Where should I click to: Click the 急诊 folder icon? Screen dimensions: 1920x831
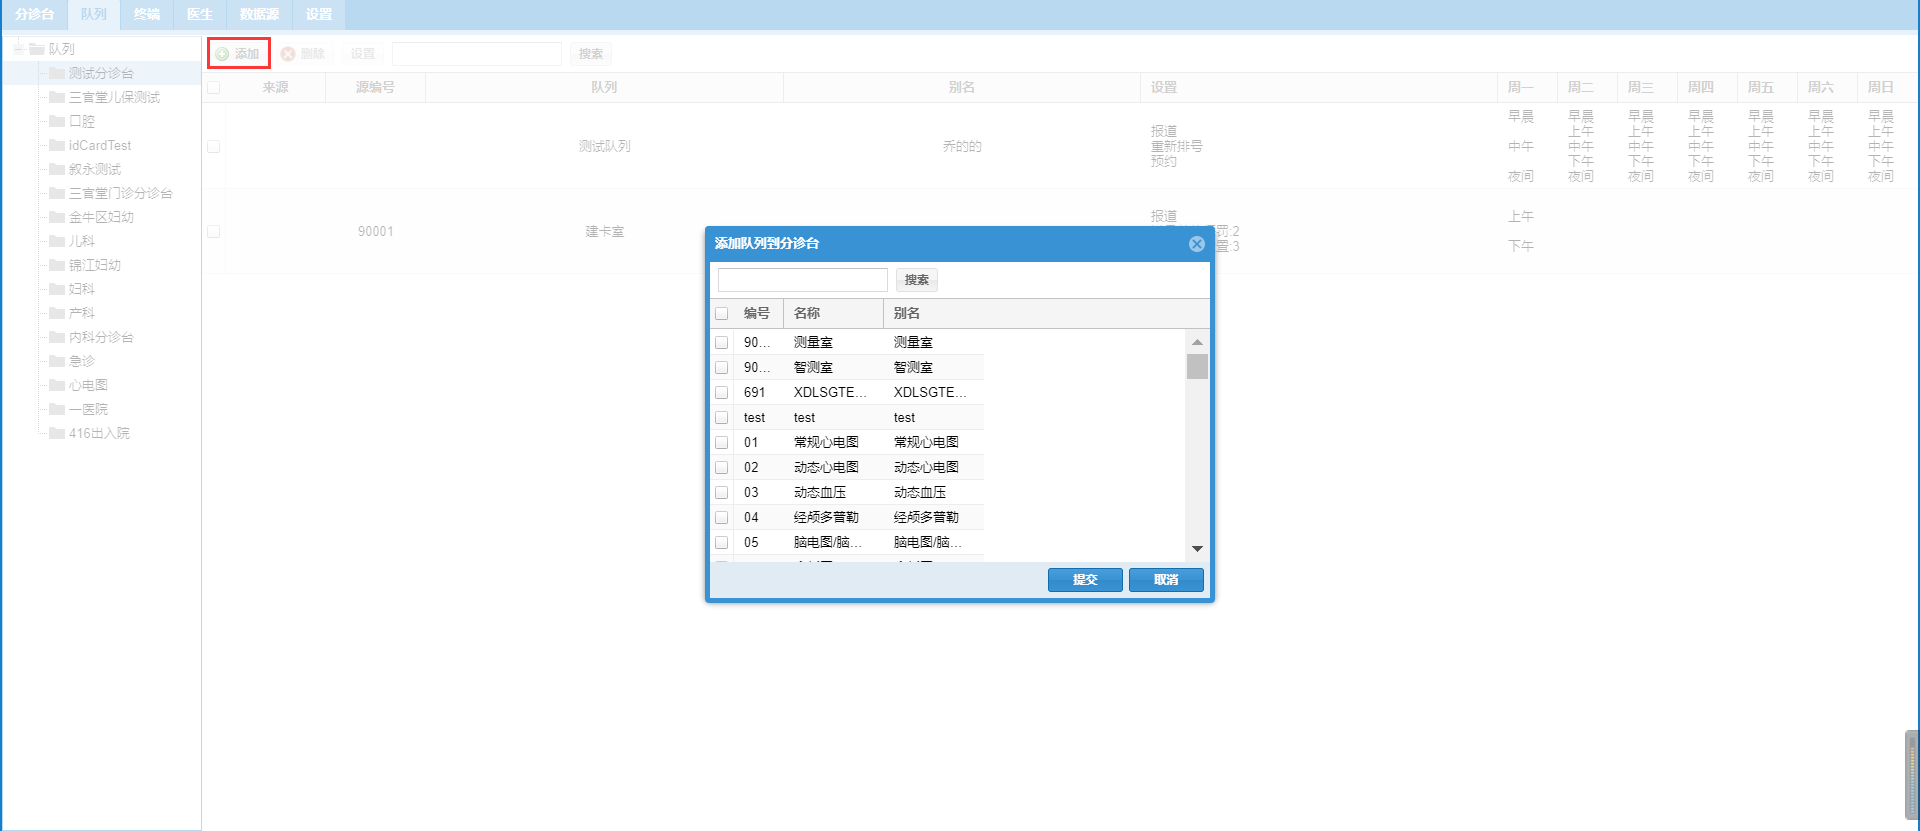pos(57,361)
